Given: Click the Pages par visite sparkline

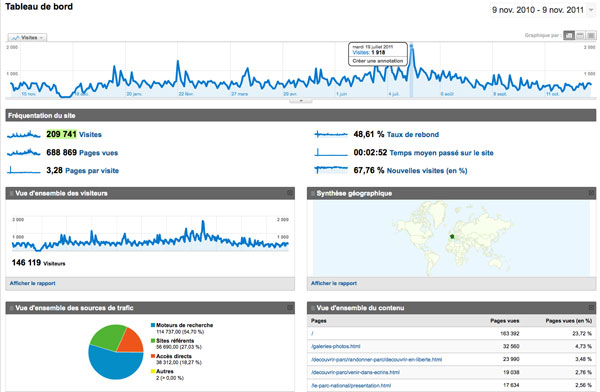Looking at the screenshot, I should 24,170.
